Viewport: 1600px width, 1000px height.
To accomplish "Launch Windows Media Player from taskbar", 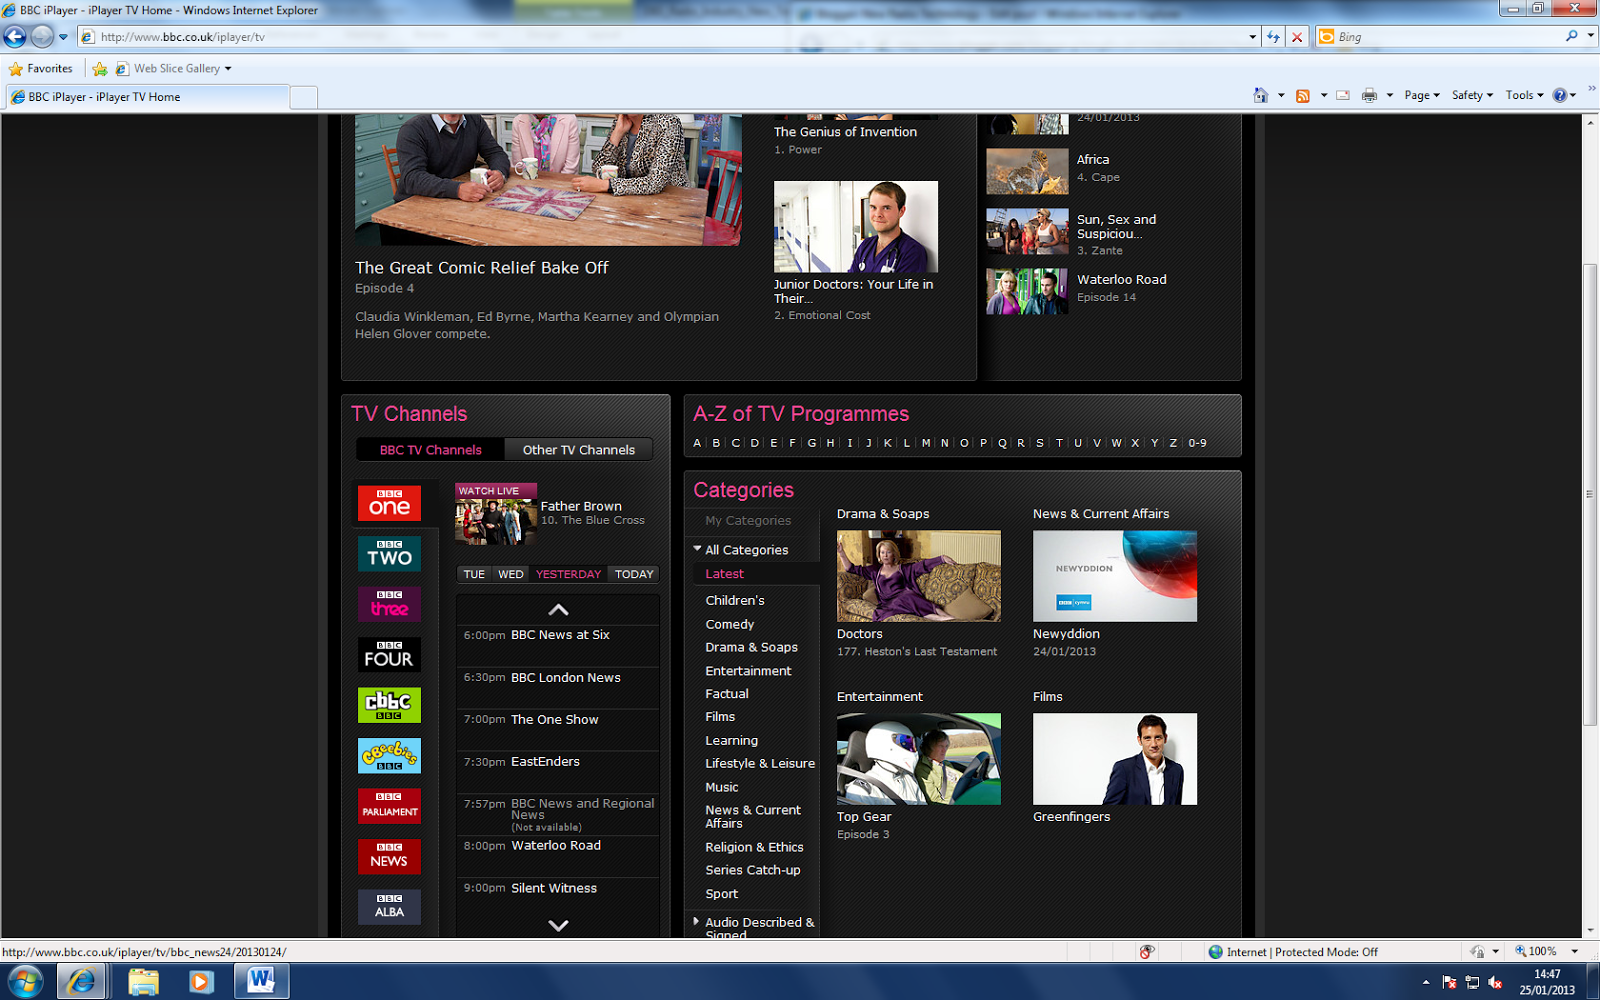I will click(201, 982).
